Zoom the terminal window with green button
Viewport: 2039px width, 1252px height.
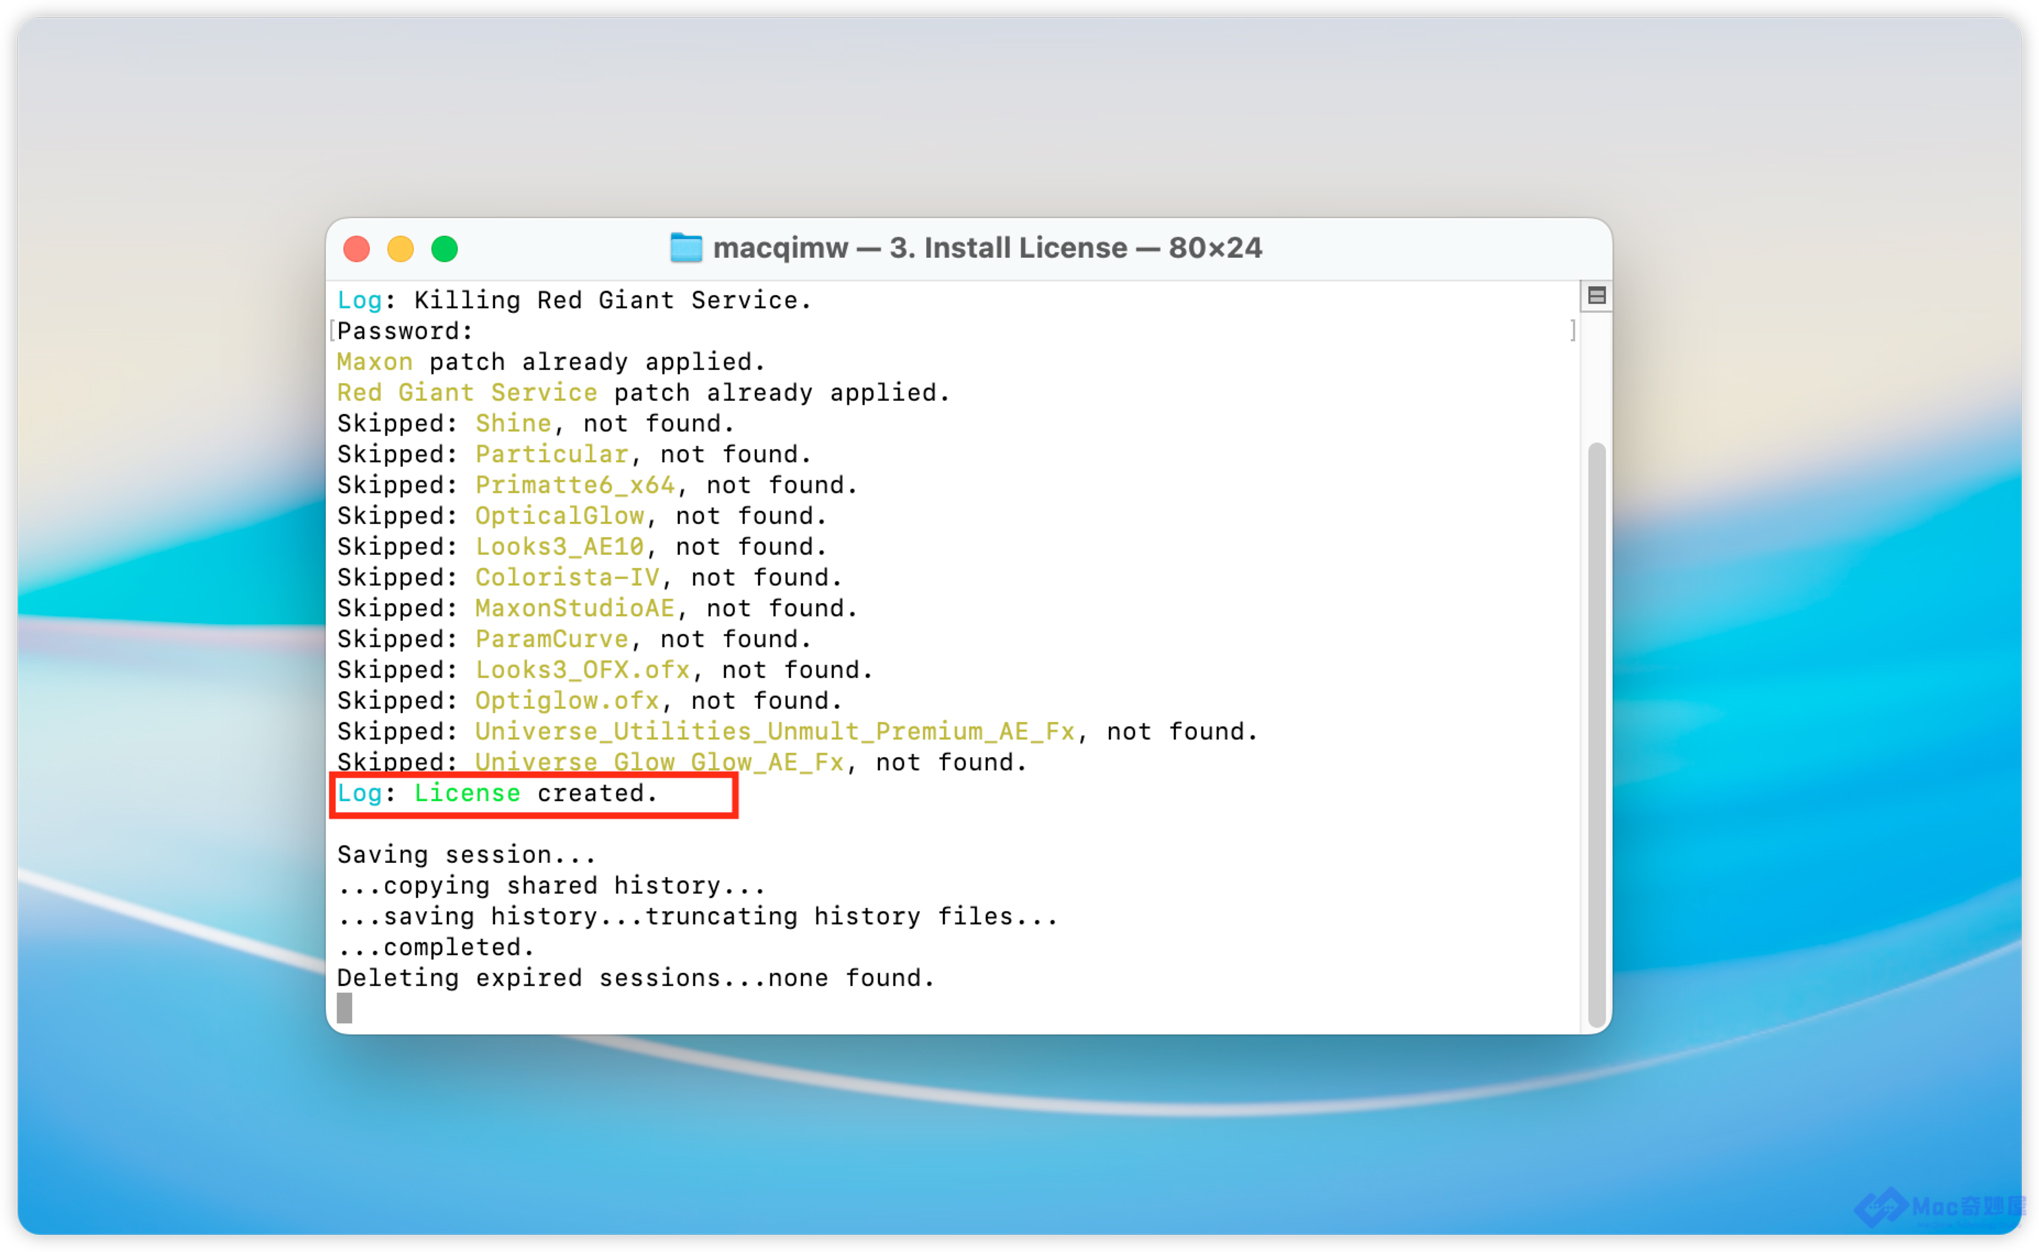pos(445,249)
